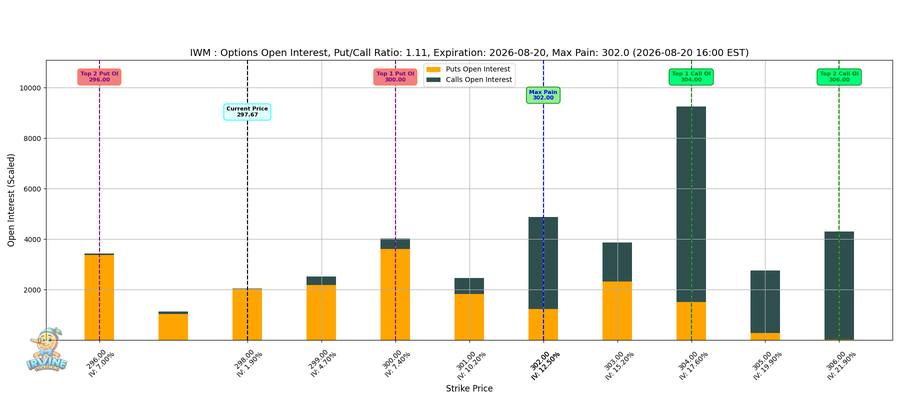Click the 300.00 IV: 7.40% strike label
Viewport: 900px width, 400px height.
click(396, 363)
